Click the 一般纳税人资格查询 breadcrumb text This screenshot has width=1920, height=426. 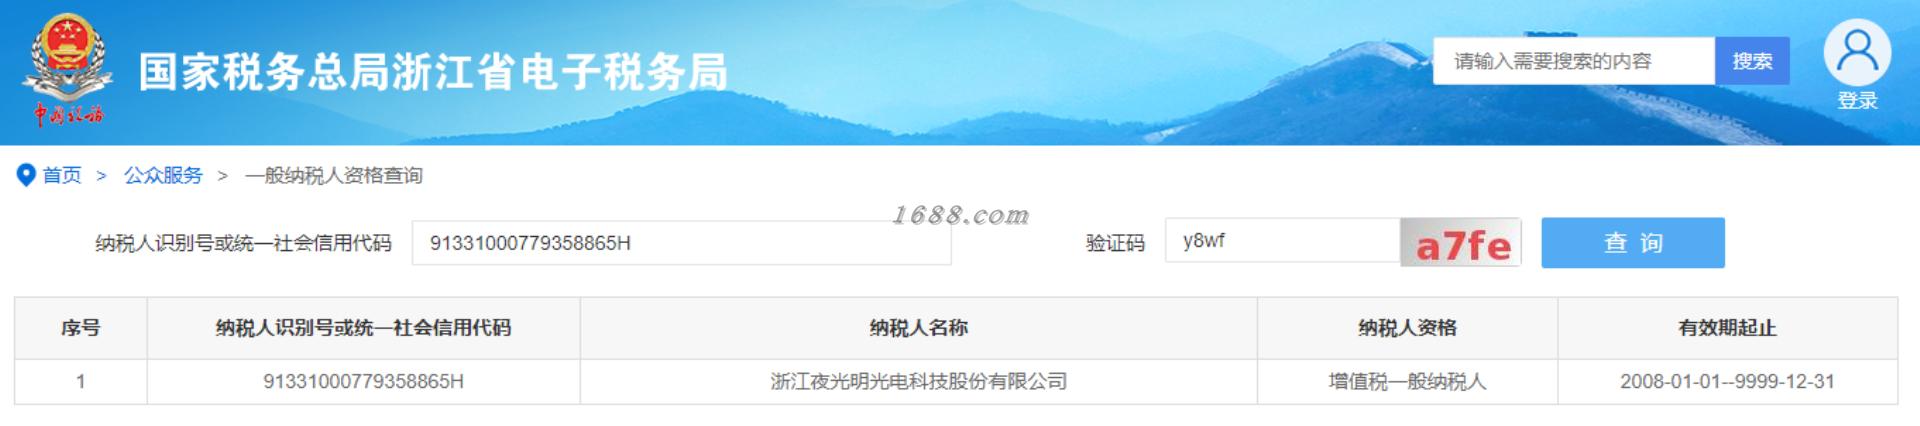pyautogui.click(x=334, y=175)
